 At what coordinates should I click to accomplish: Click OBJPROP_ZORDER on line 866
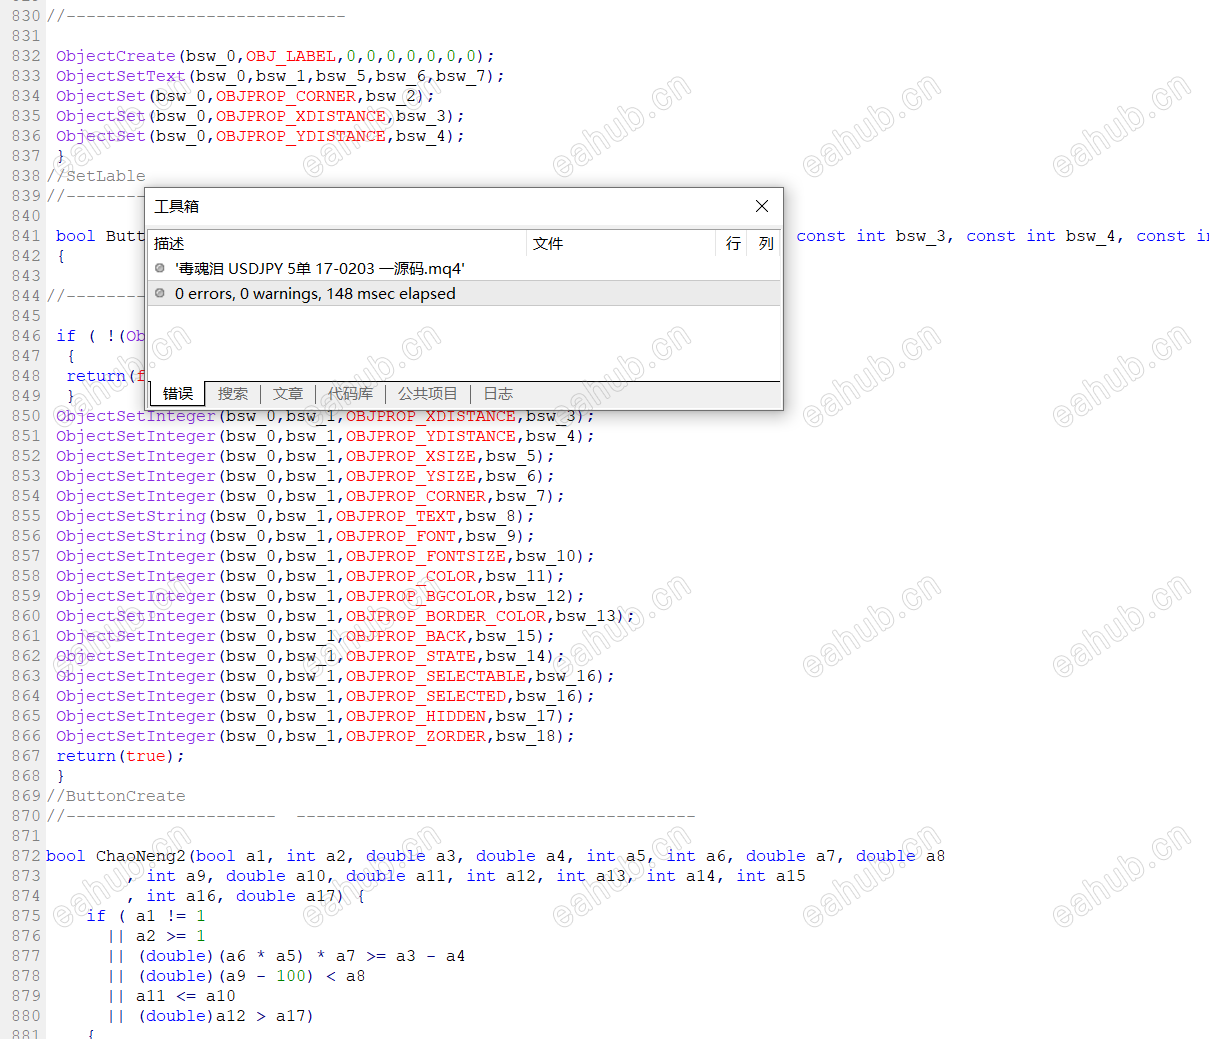416,736
